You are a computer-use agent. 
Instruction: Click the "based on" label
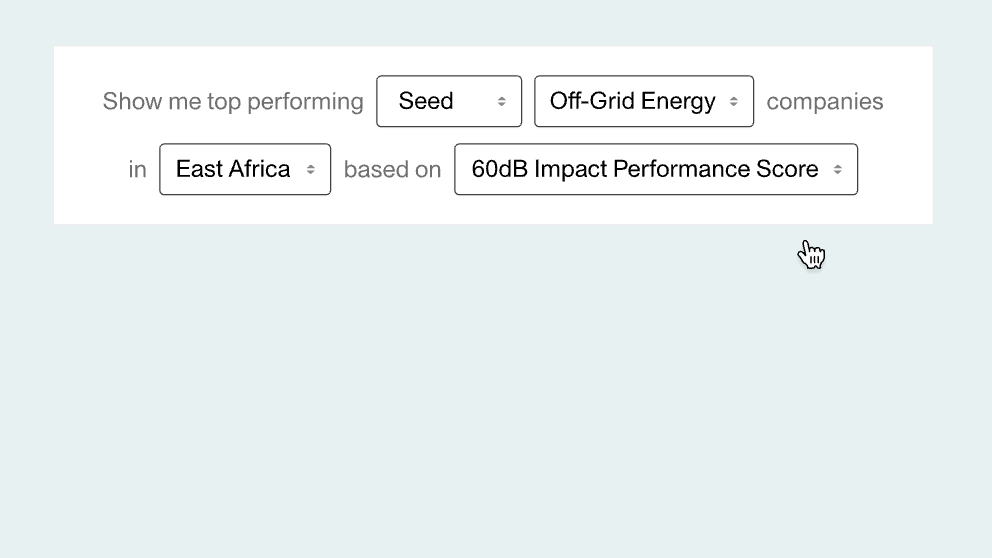pos(392,170)
